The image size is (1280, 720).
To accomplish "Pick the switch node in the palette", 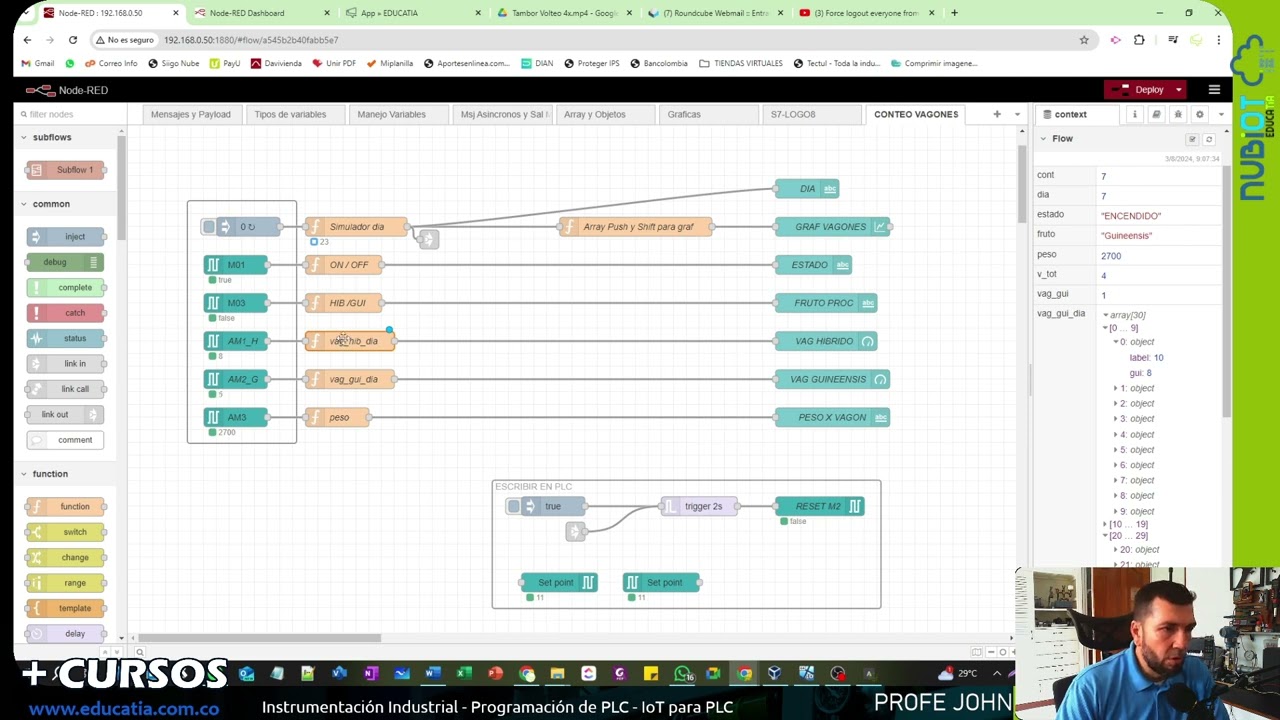I will pos(65,532).
